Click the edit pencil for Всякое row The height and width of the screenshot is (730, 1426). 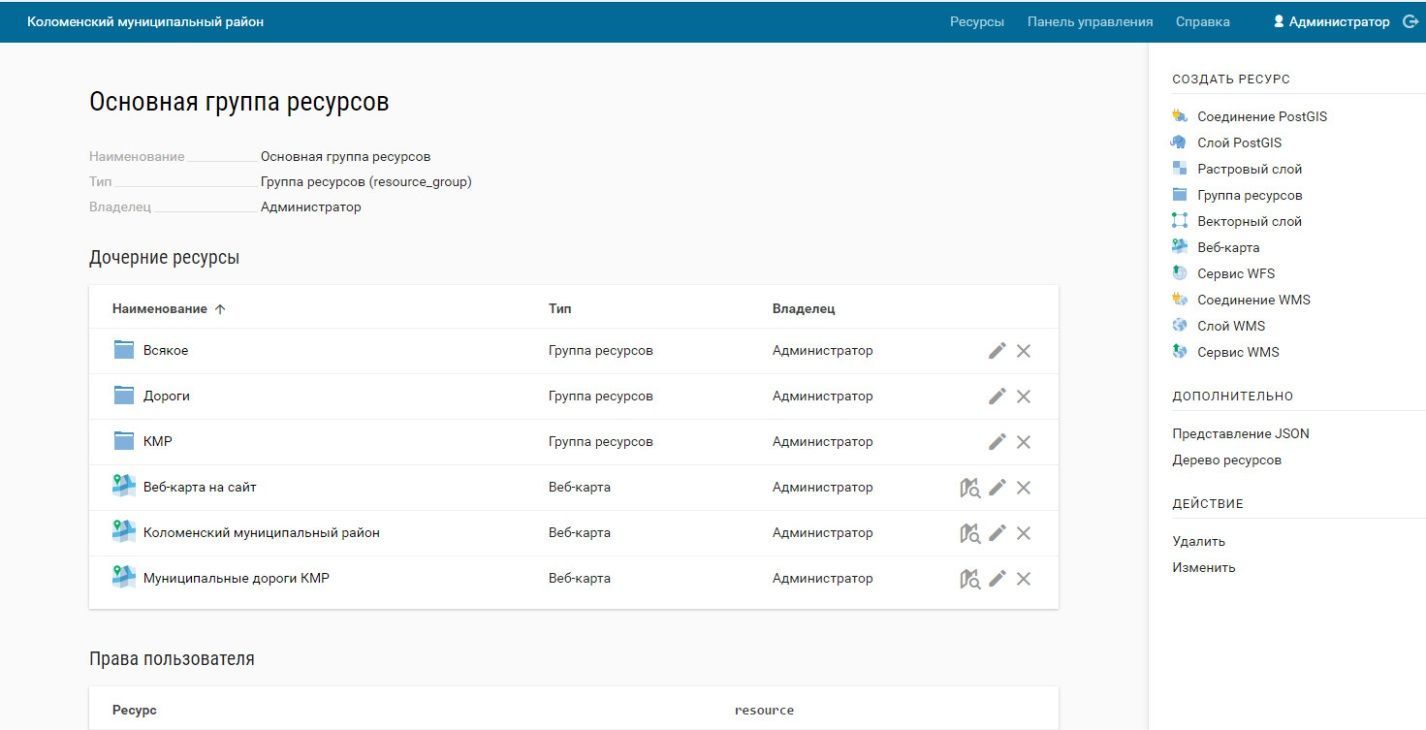(996, 351)
